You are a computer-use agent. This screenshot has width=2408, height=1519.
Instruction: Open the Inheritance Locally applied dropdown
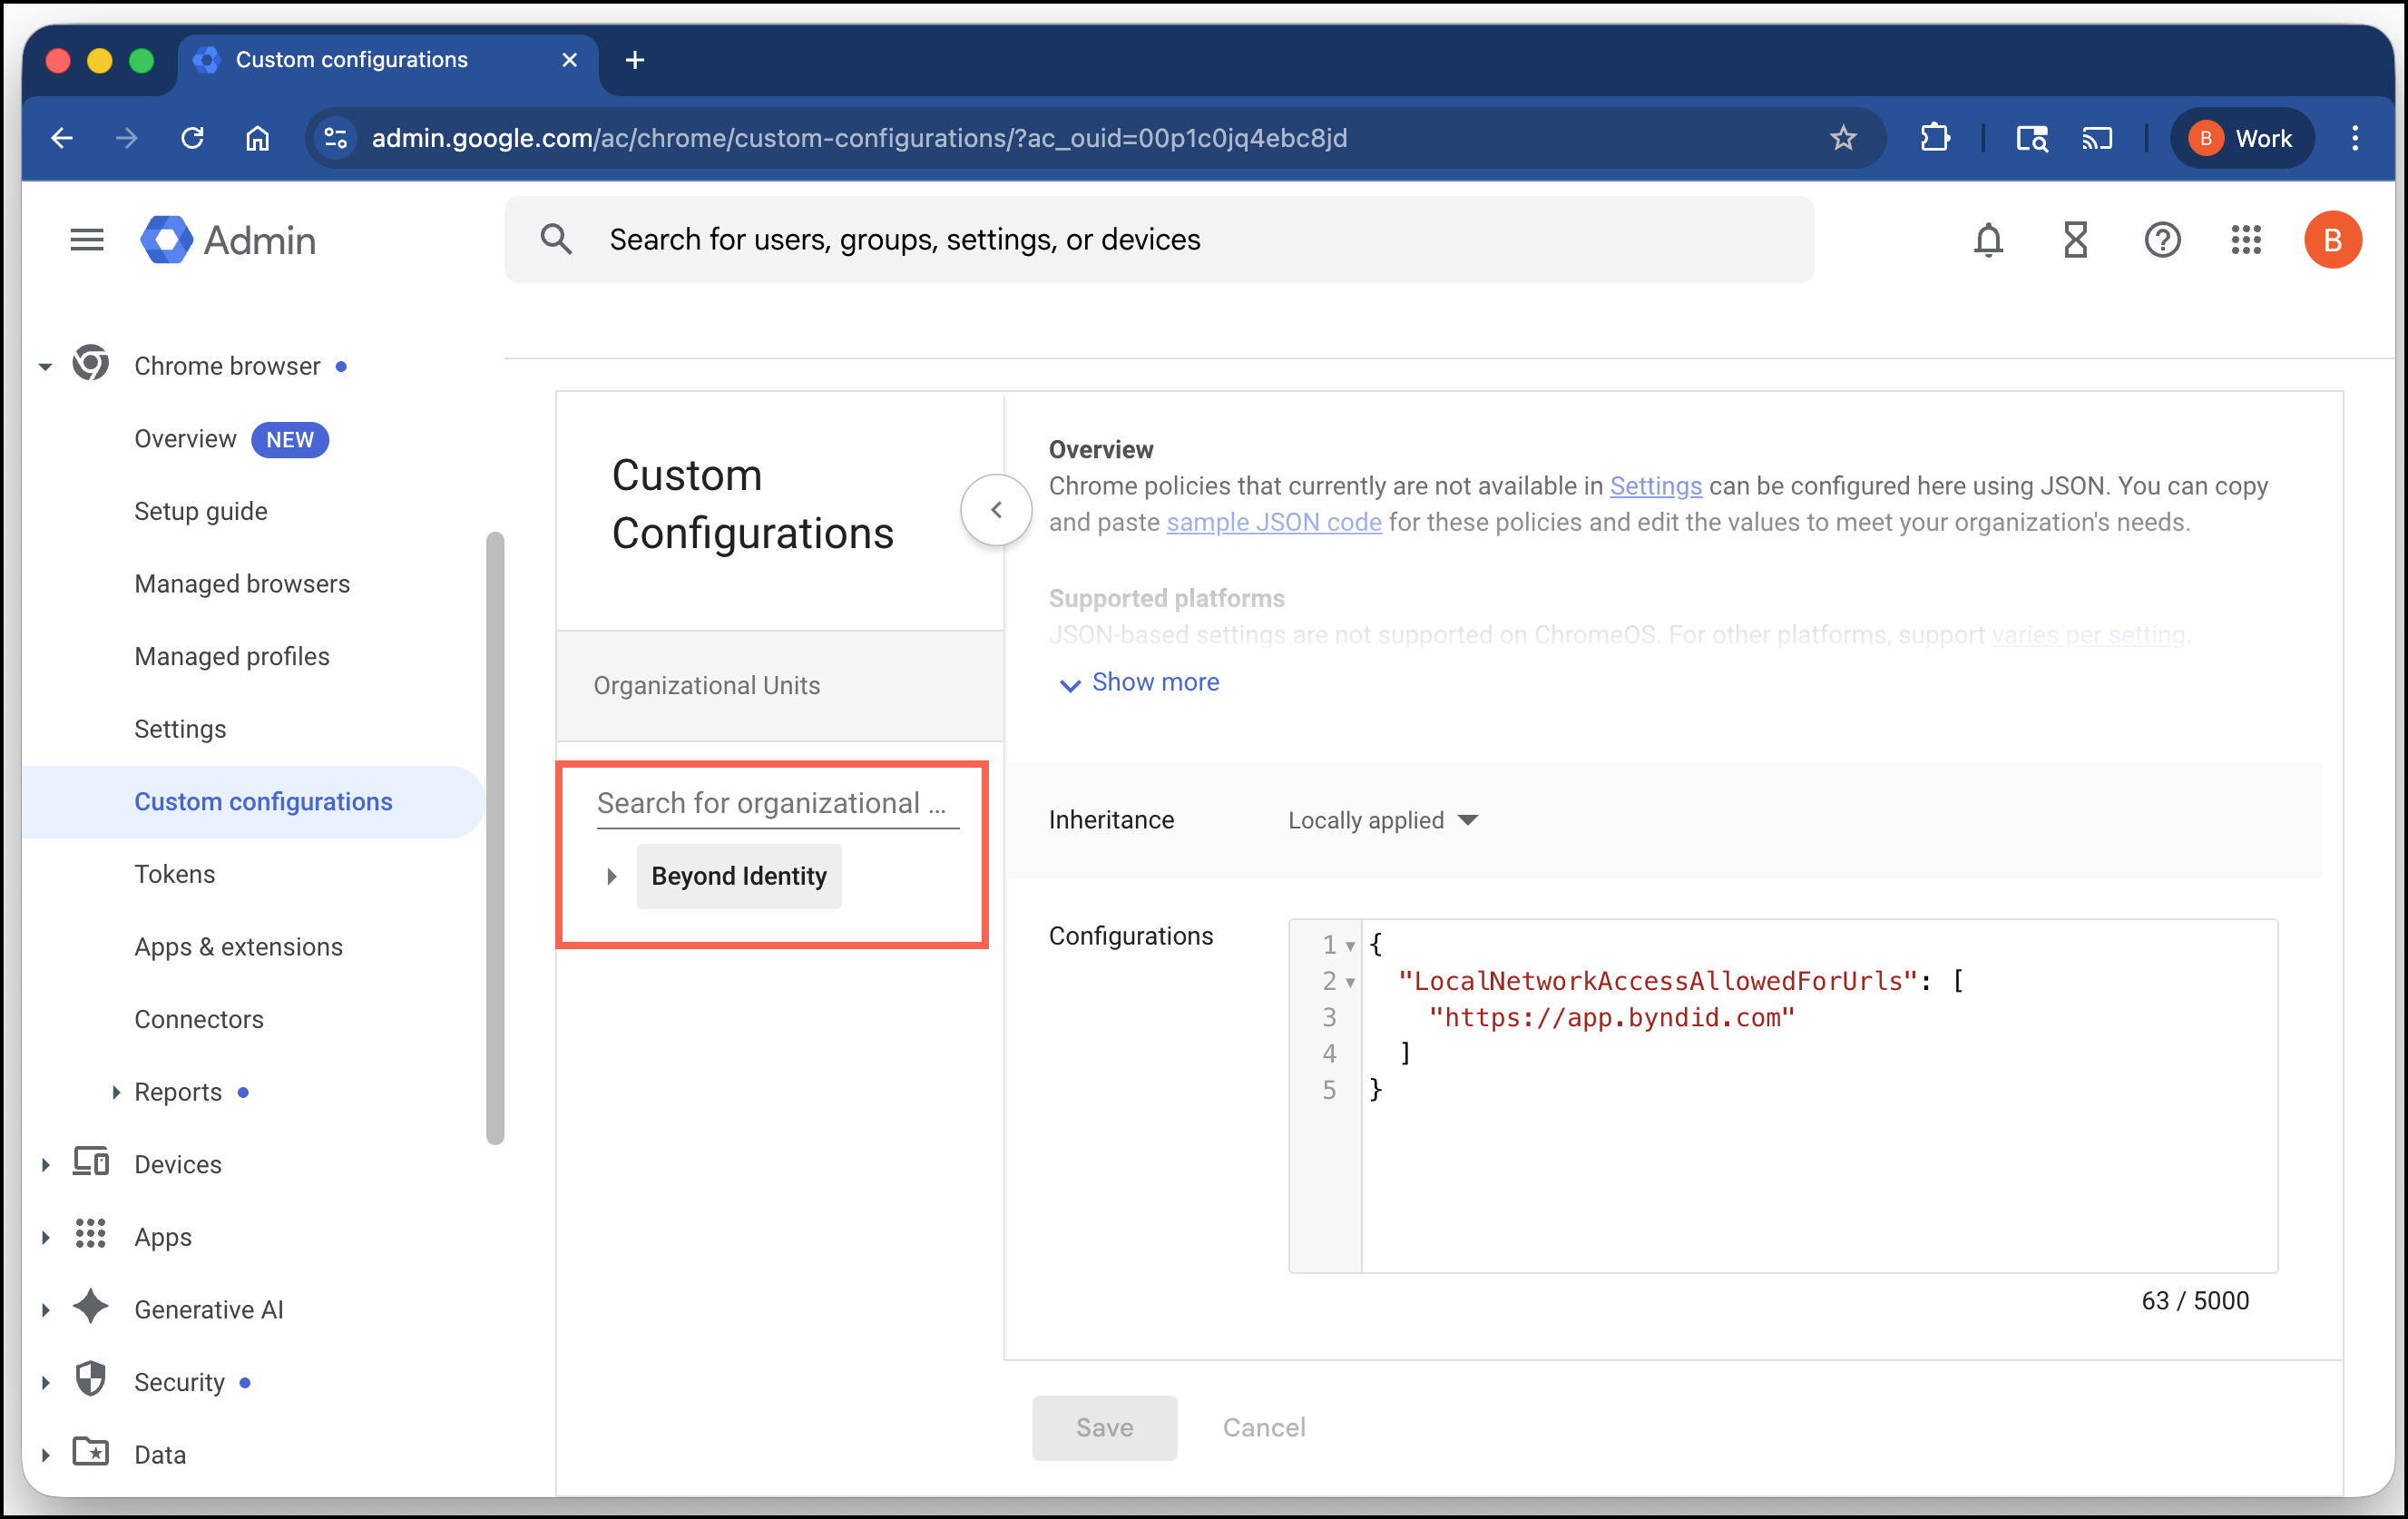tap(1382, 821)
